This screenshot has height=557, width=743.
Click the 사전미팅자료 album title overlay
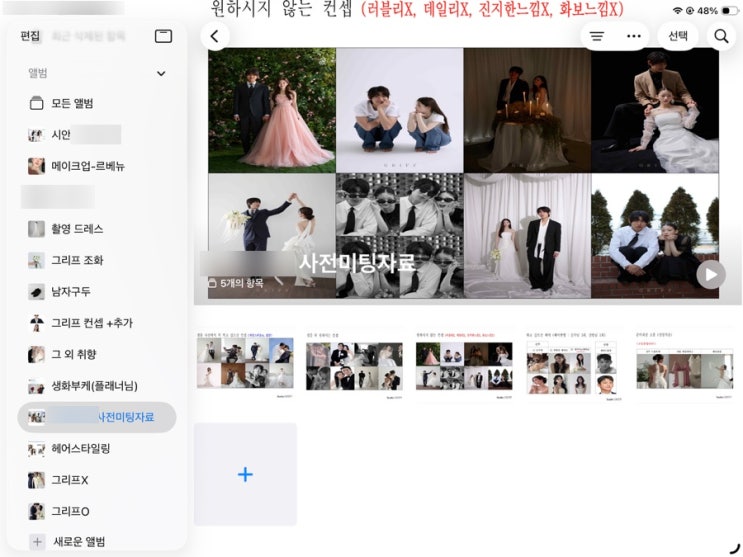(x=357, y=263)
